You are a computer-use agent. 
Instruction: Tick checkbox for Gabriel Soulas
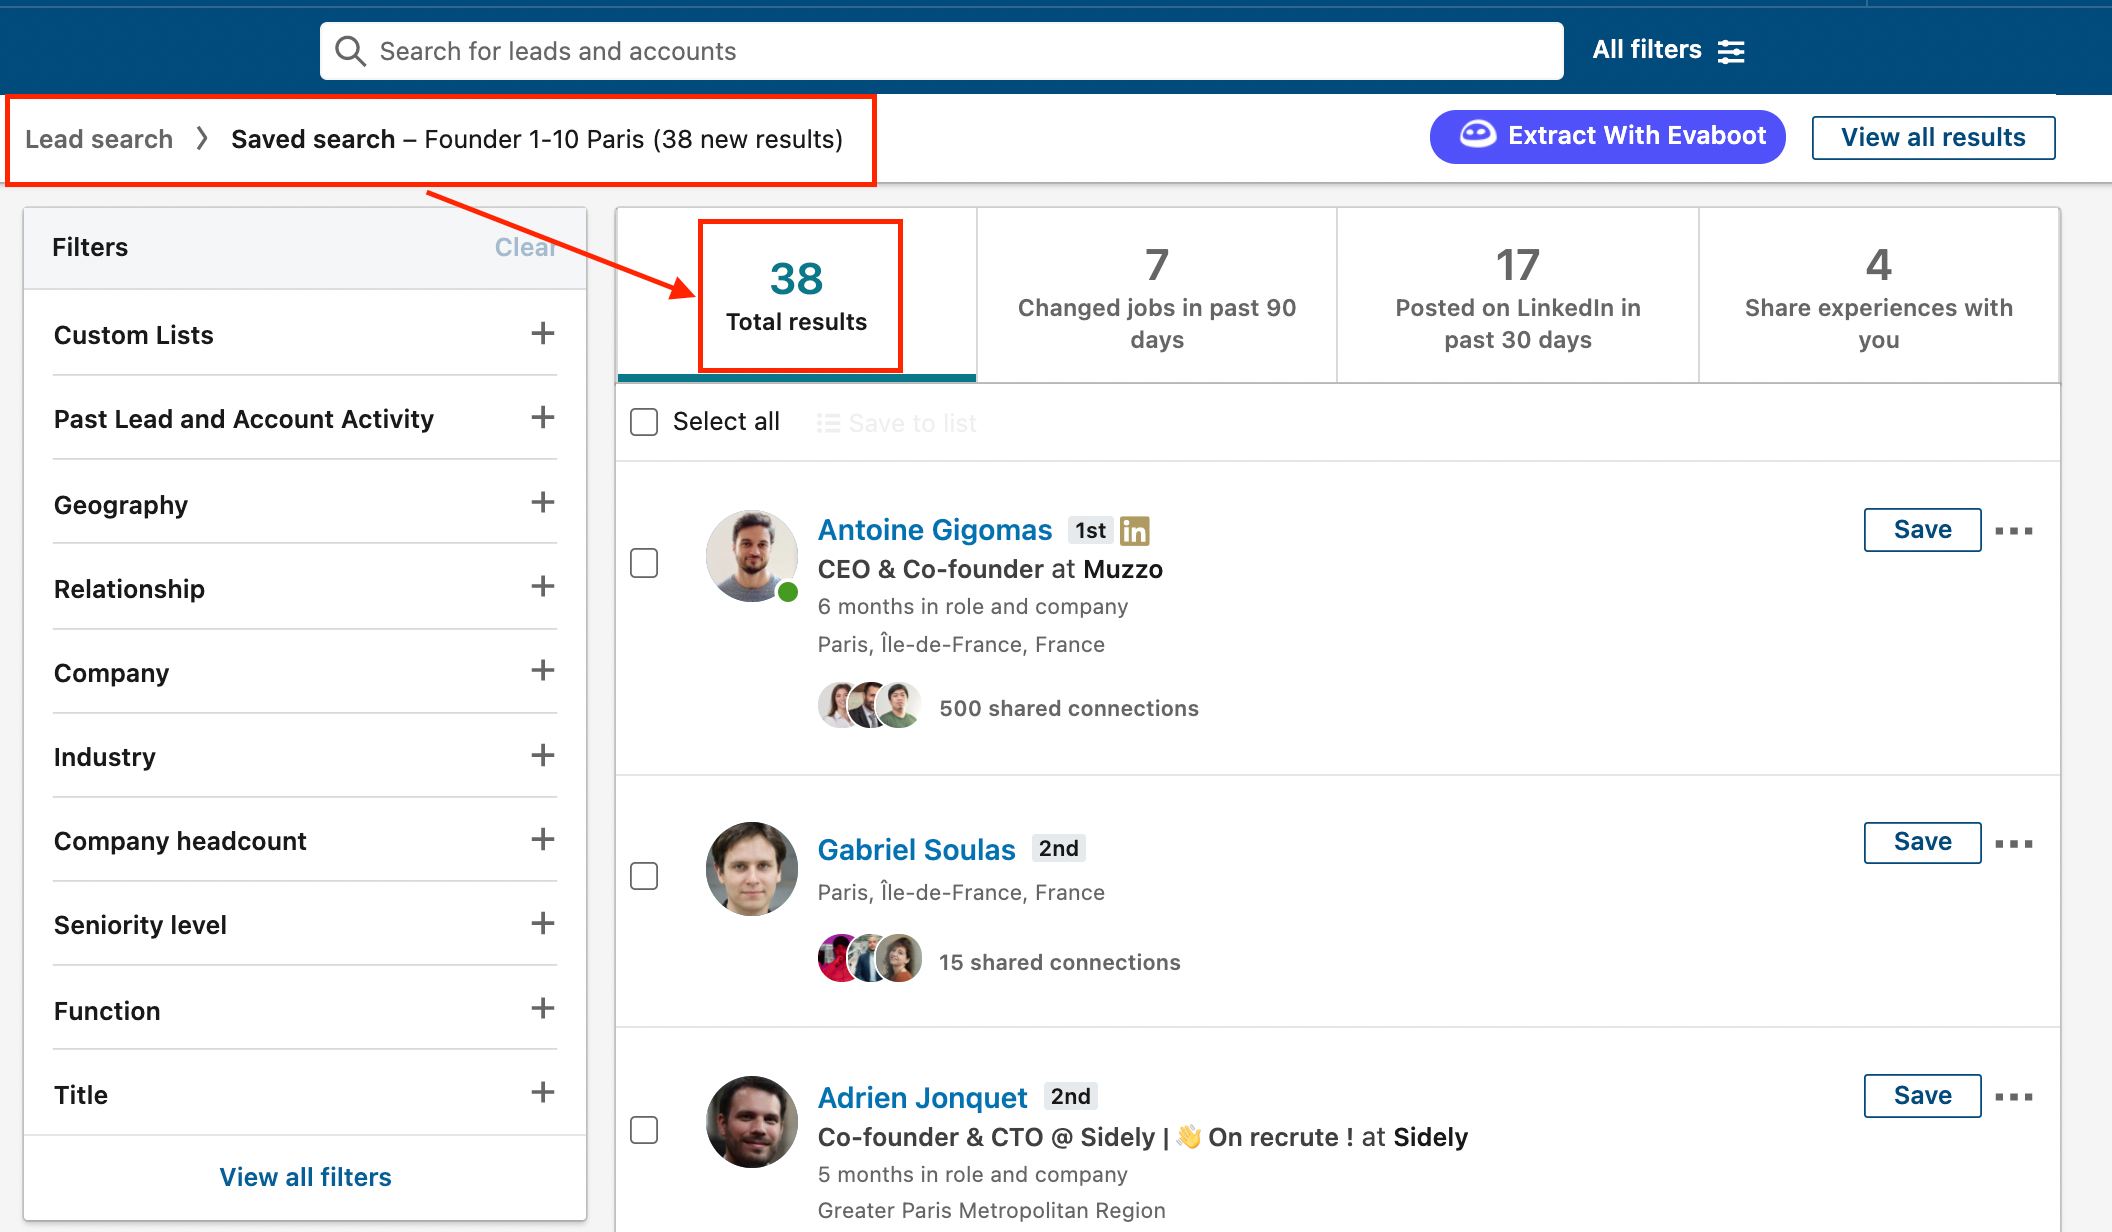[644, 876]
